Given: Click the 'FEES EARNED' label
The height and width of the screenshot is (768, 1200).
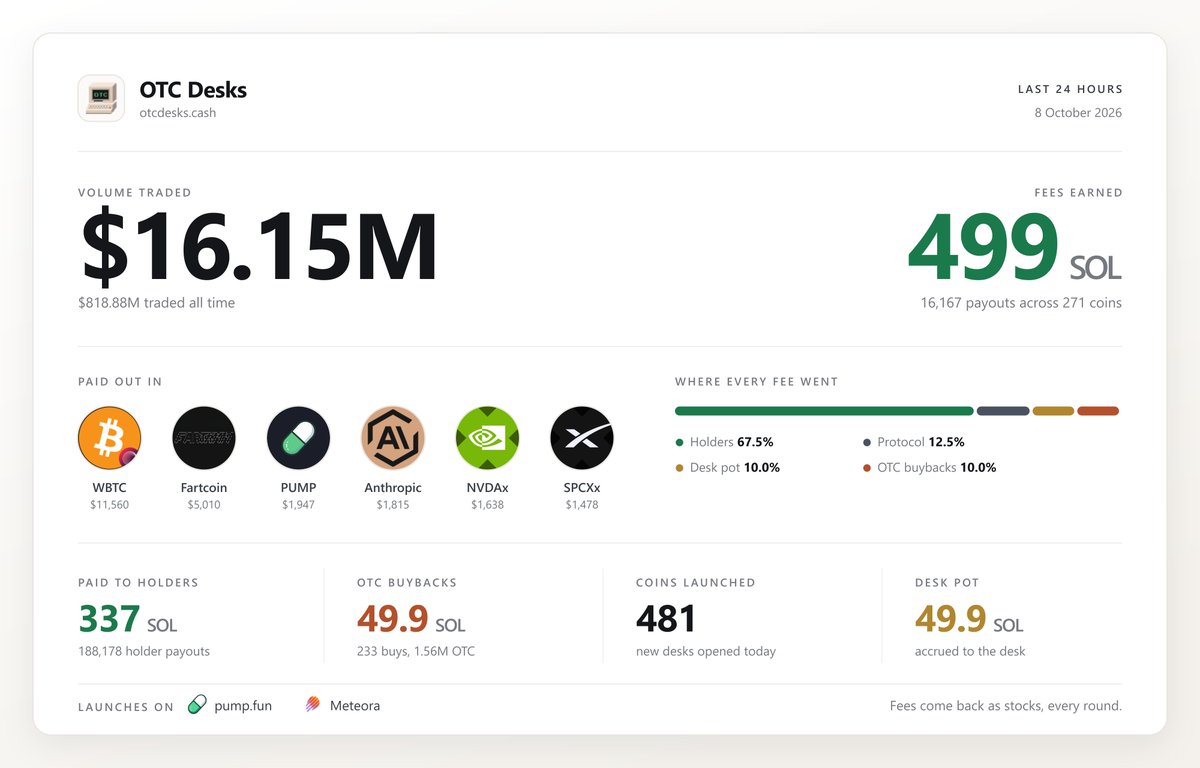Looking at the screenshot, I should tap(1078, 193).
